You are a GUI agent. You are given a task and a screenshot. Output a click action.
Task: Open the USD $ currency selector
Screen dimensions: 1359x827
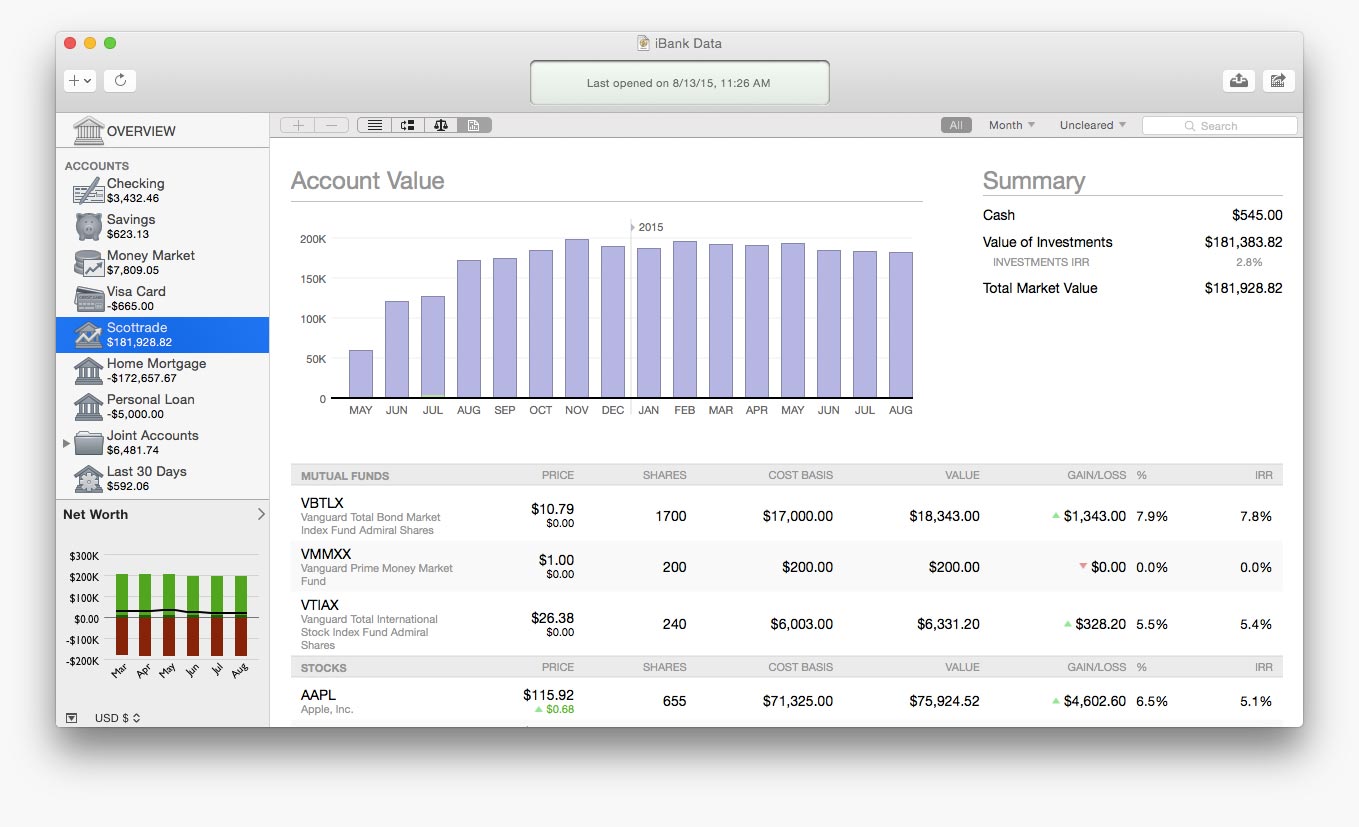click(117, 717)
